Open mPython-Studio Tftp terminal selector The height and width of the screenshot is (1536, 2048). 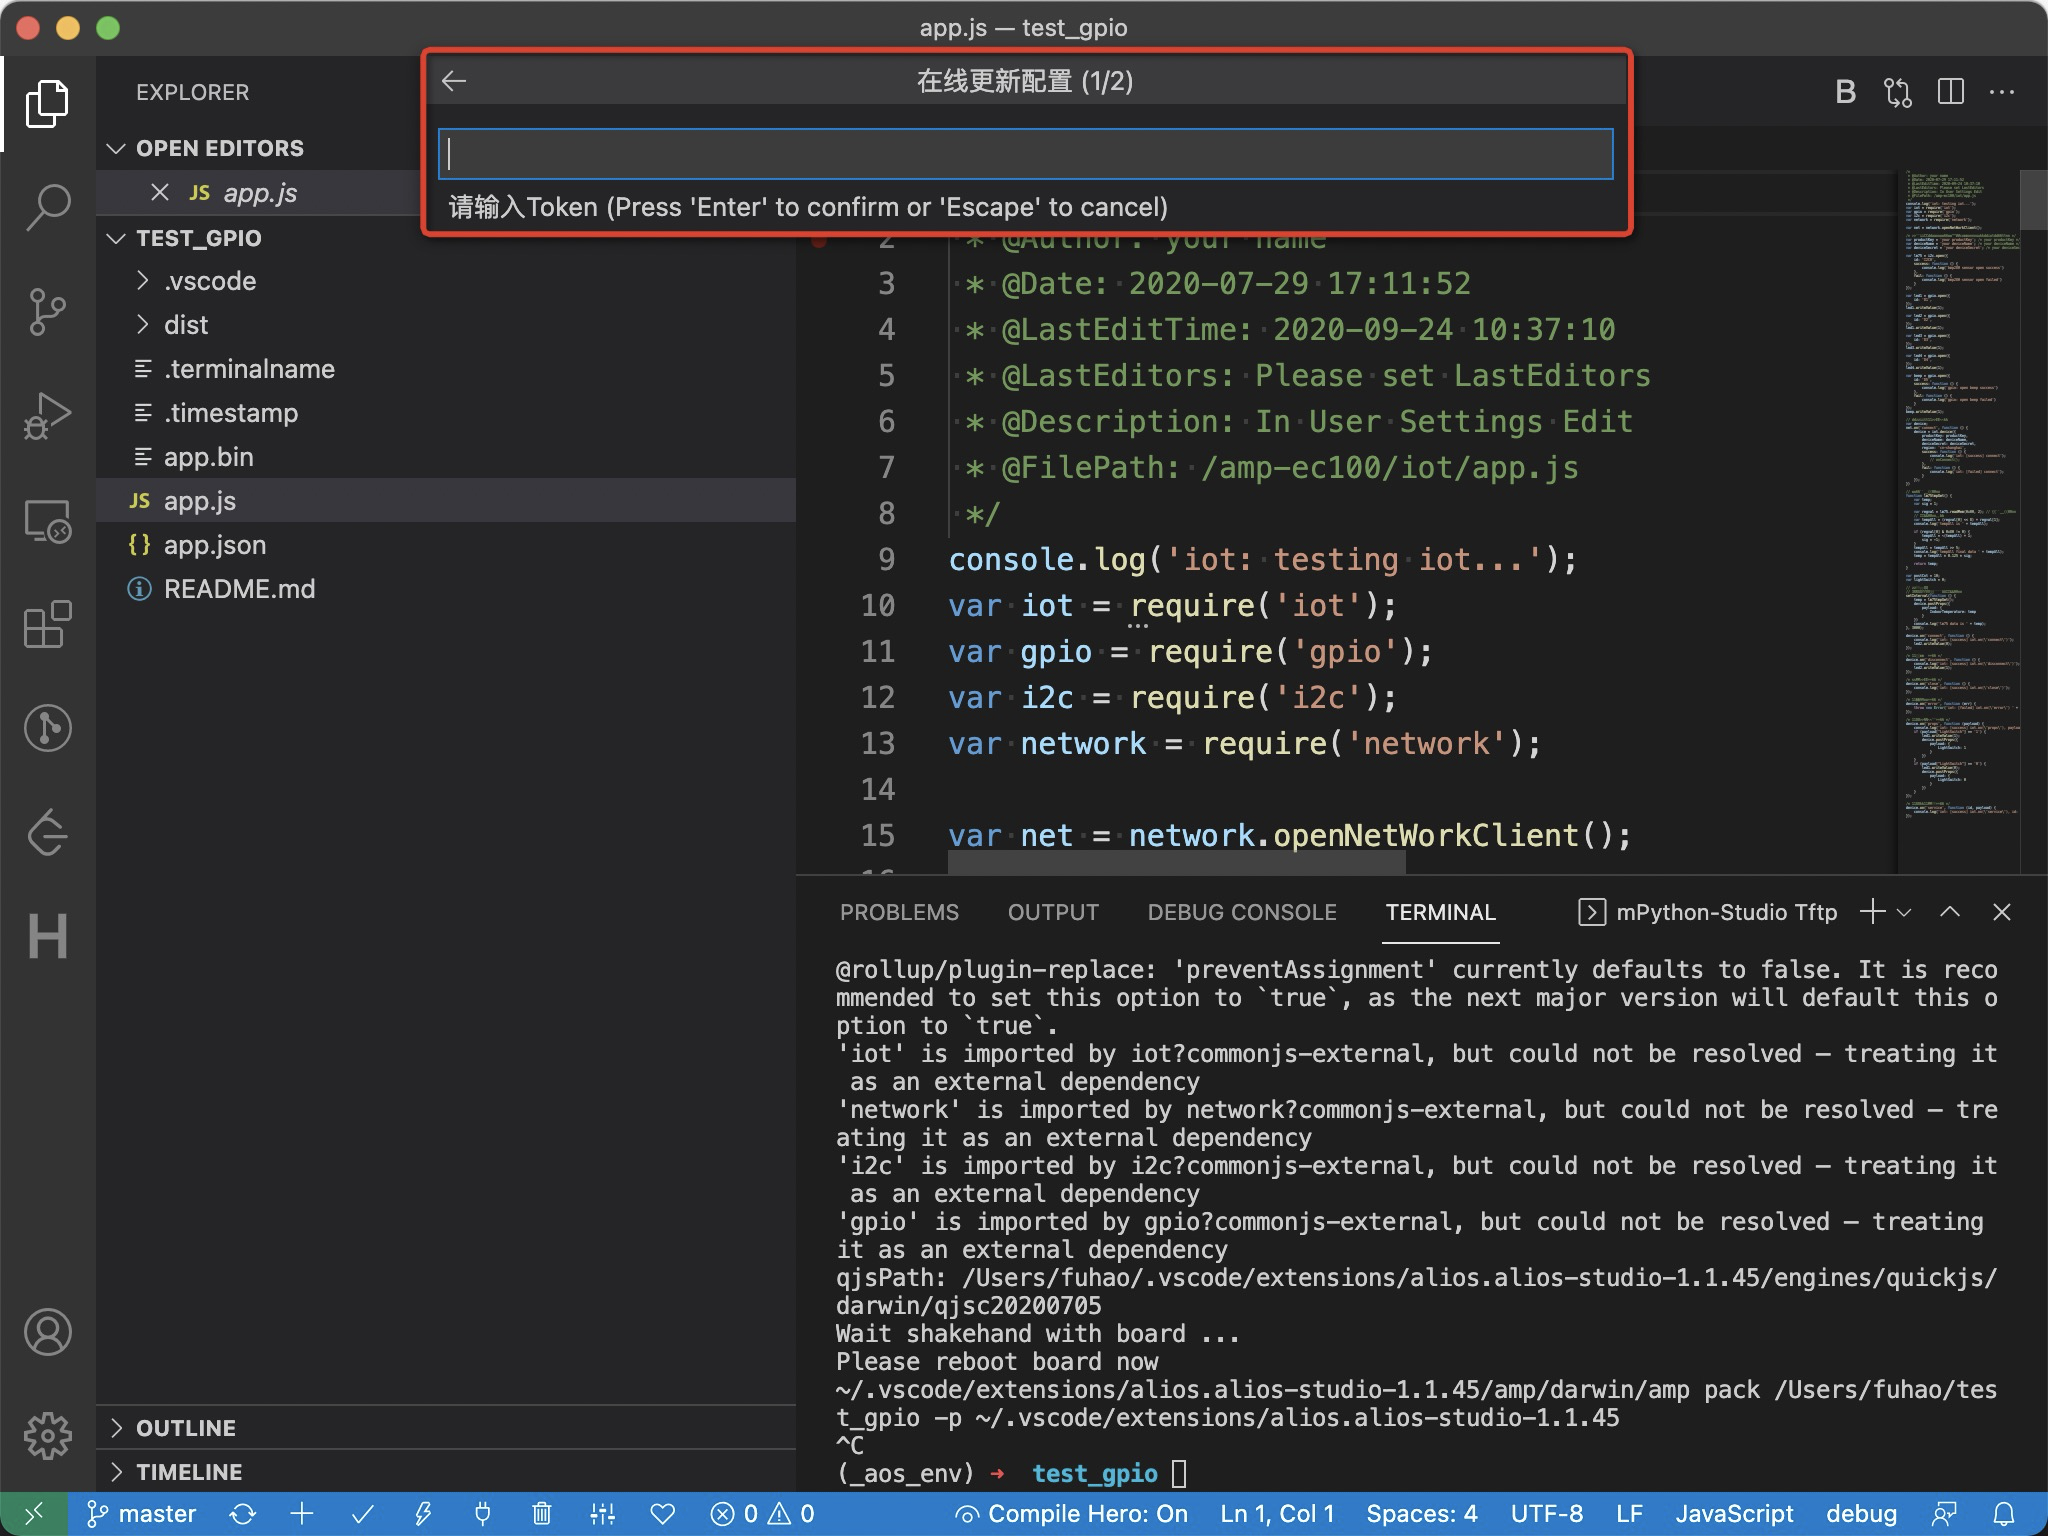pyautogui.click(x=1708, y=912)
